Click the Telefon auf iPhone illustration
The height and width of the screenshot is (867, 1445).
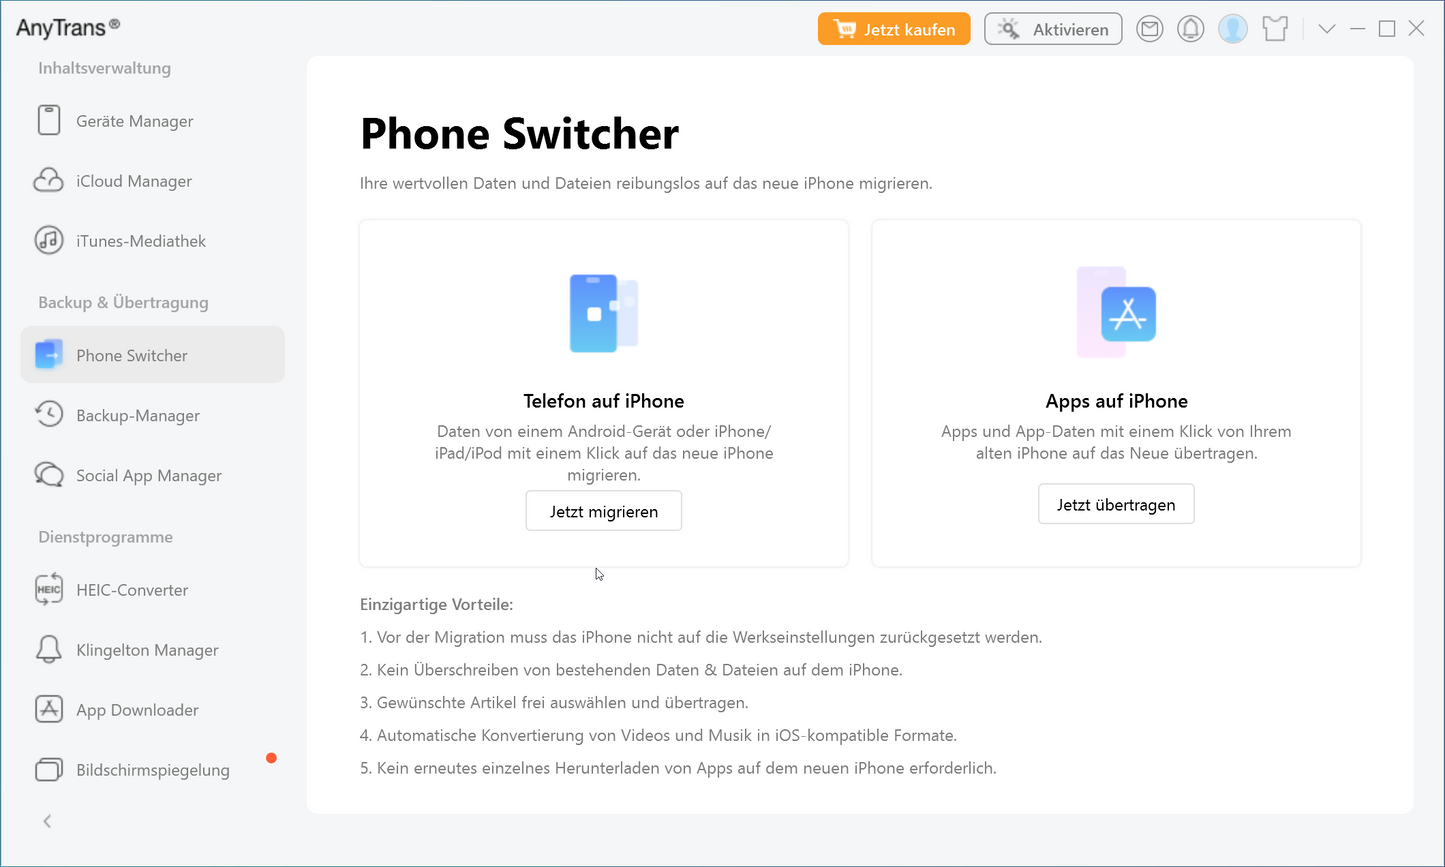[x=603, y=312]
